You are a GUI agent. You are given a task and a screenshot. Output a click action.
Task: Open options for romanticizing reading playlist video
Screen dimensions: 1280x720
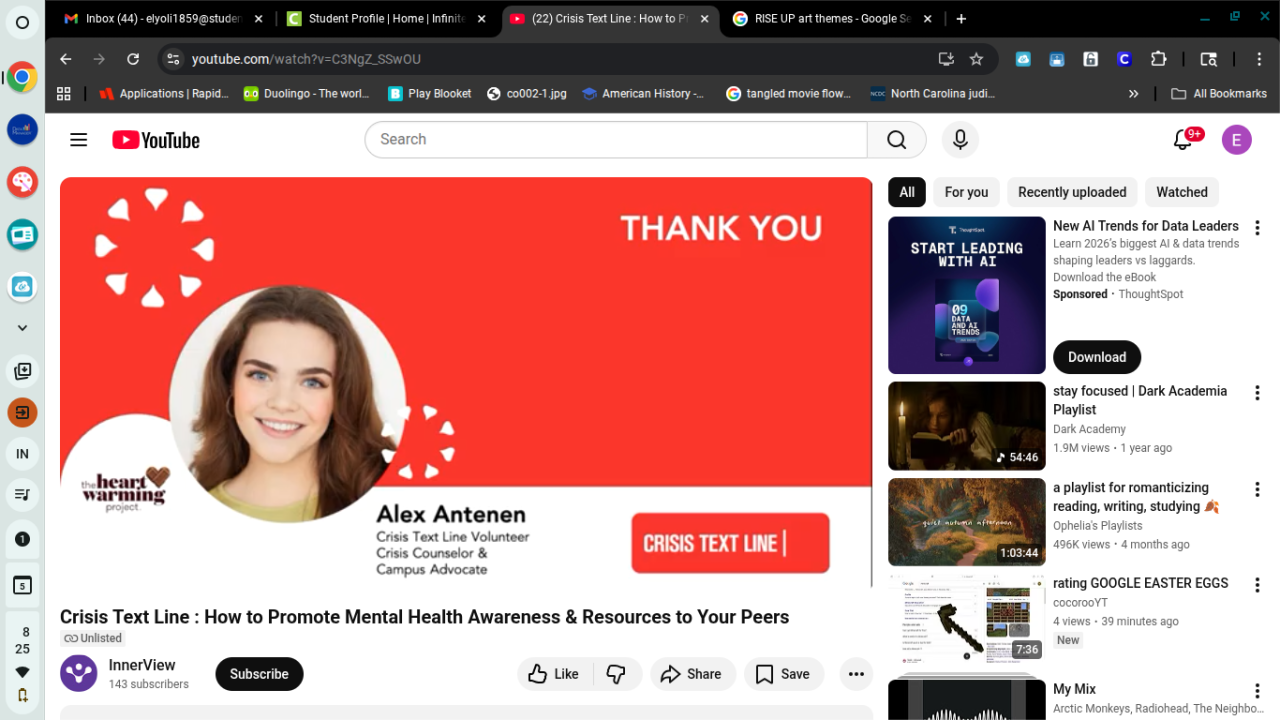1258,490
